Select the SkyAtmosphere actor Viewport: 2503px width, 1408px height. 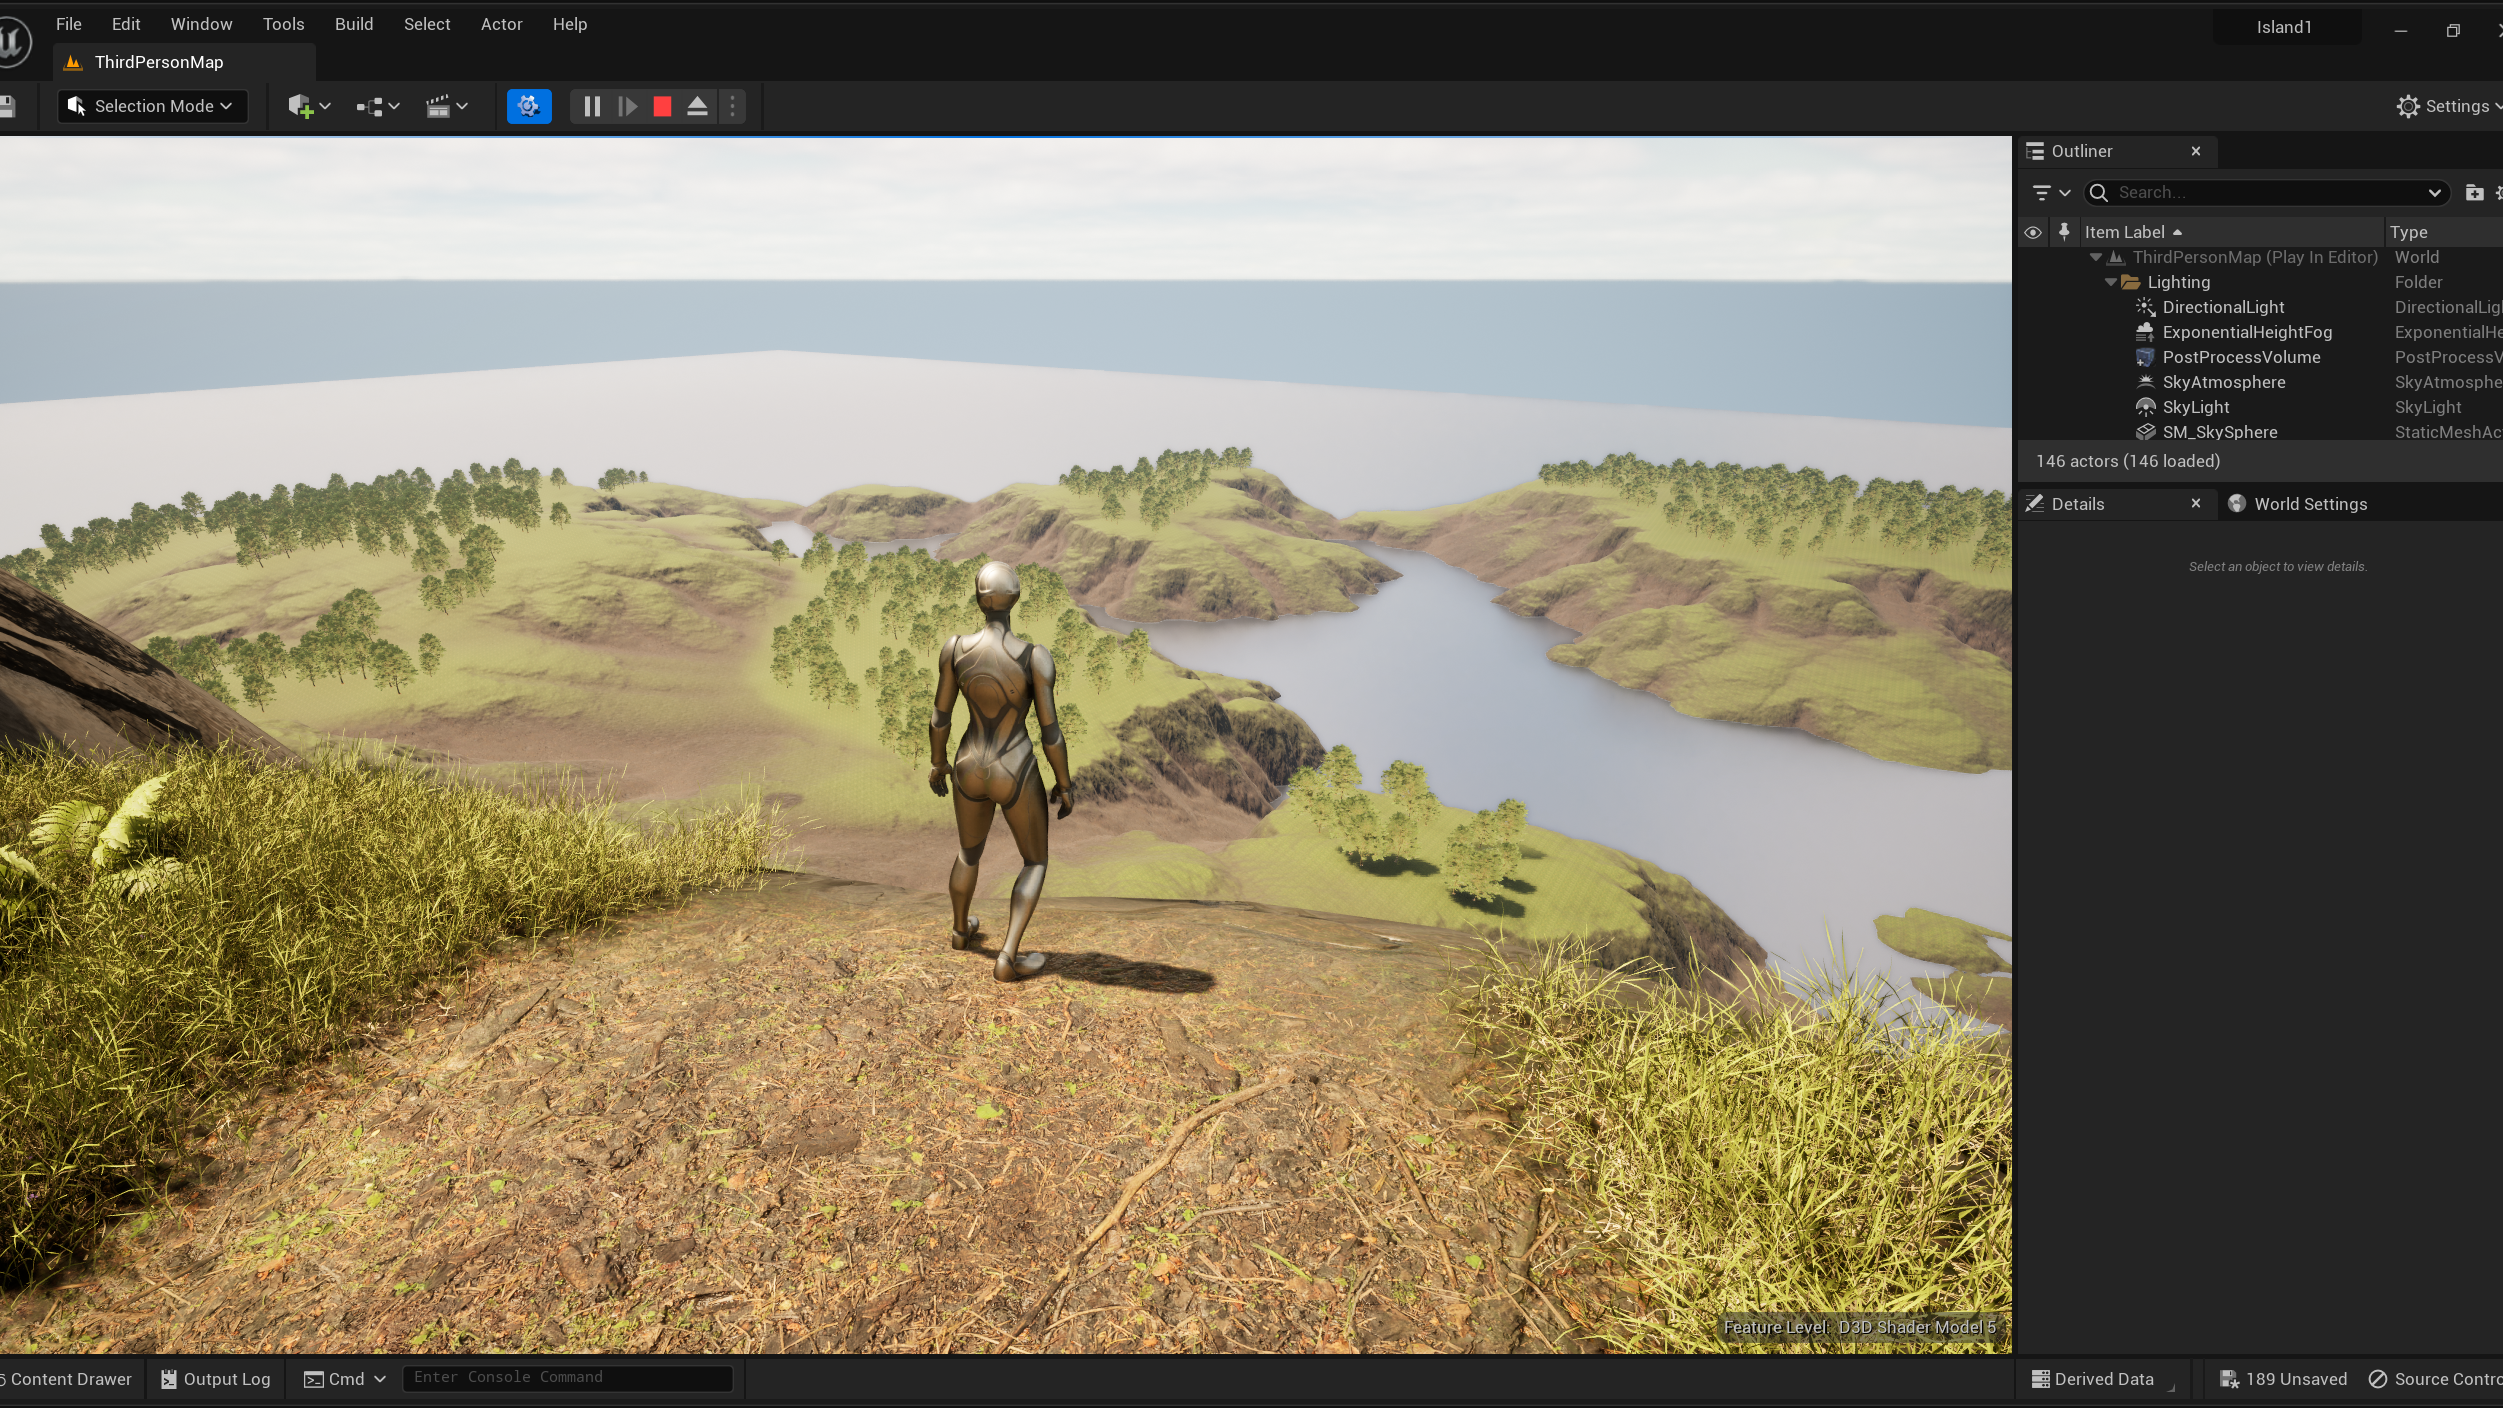2224,382
